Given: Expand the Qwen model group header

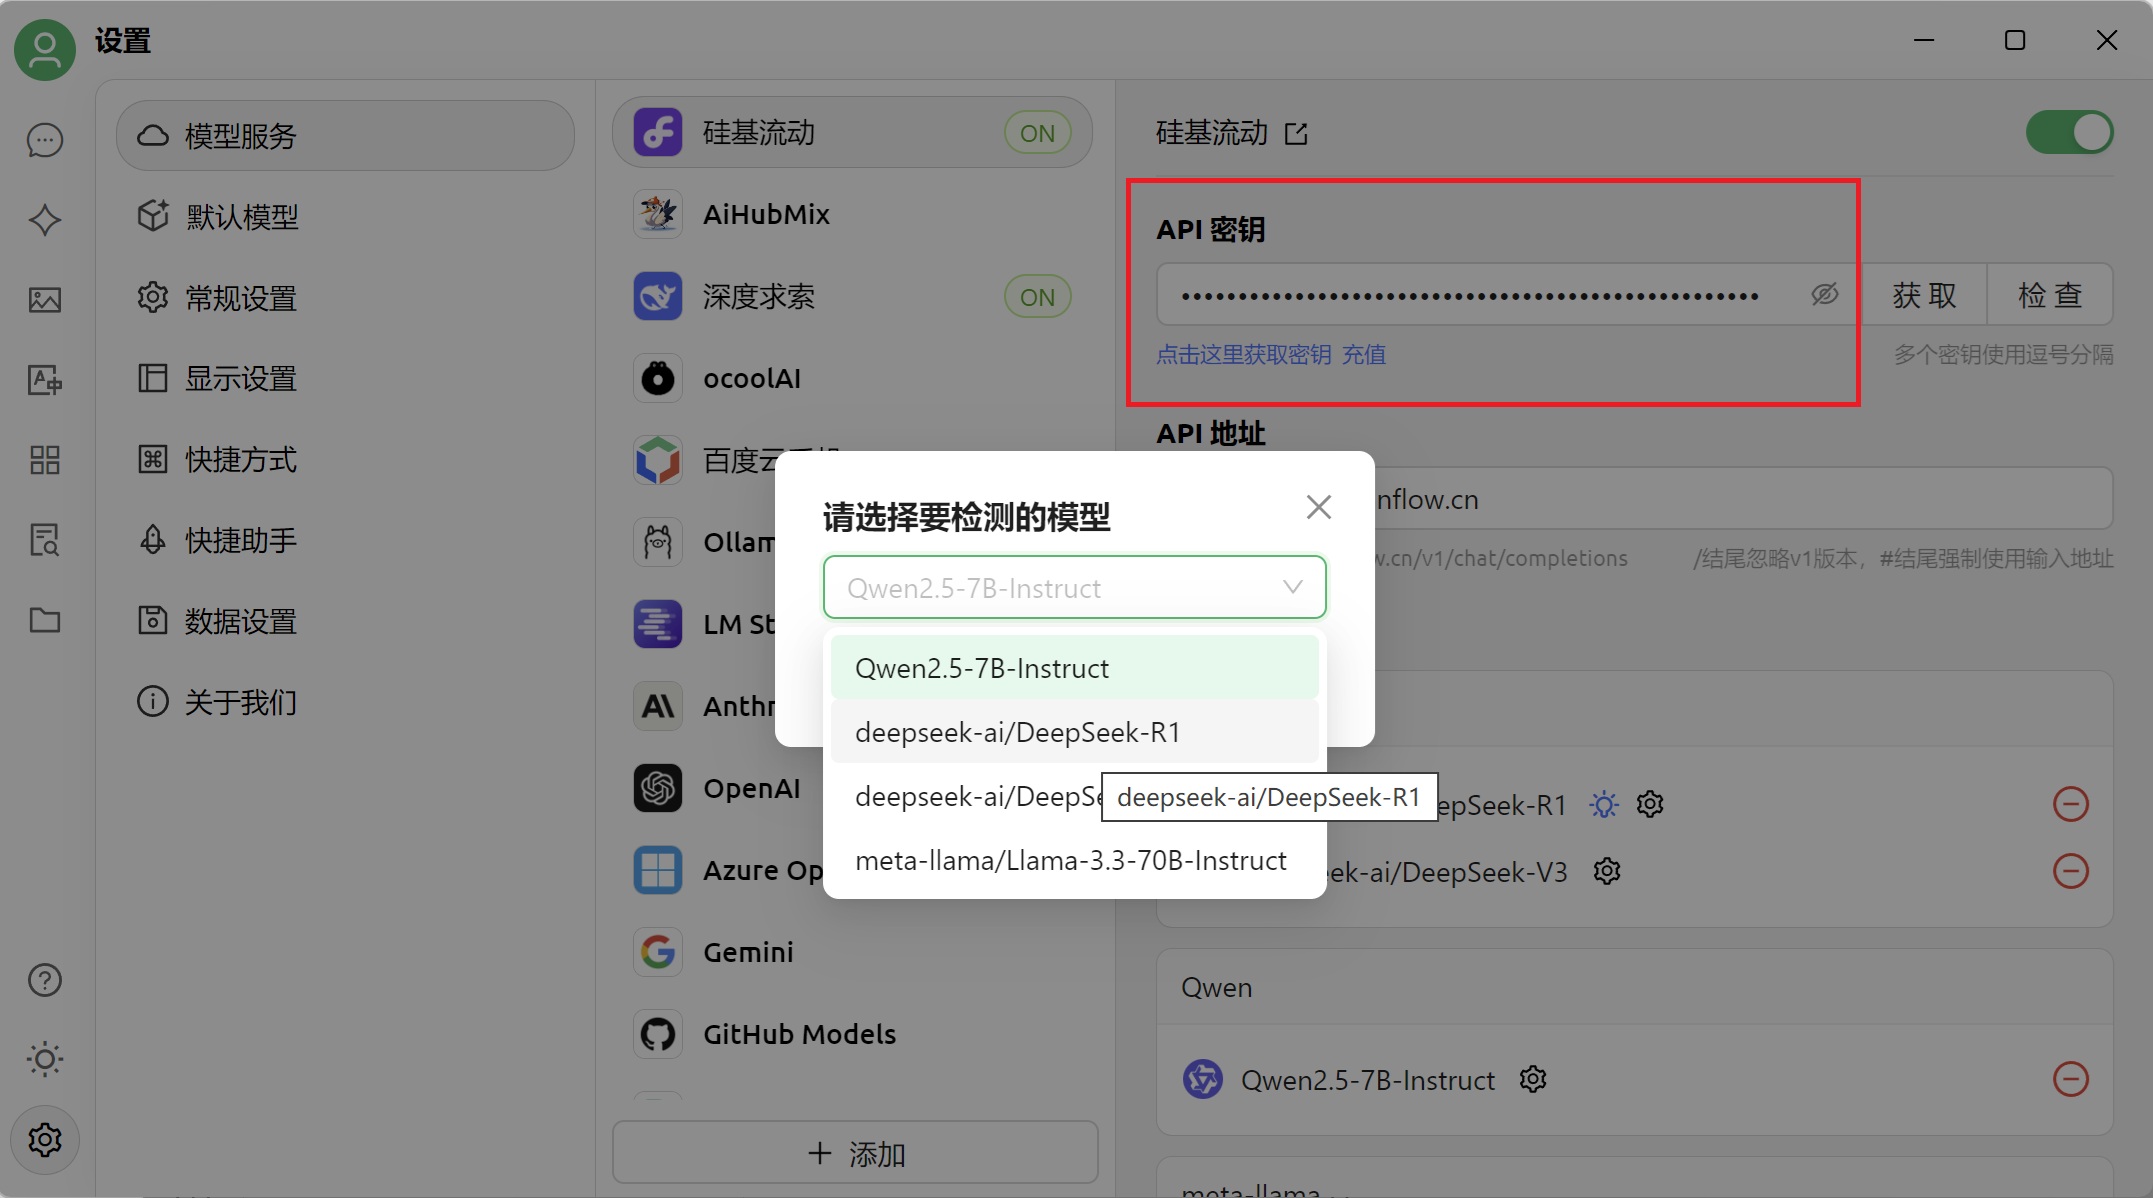Looking at the screenshot, I should (x=1634, y=987).
